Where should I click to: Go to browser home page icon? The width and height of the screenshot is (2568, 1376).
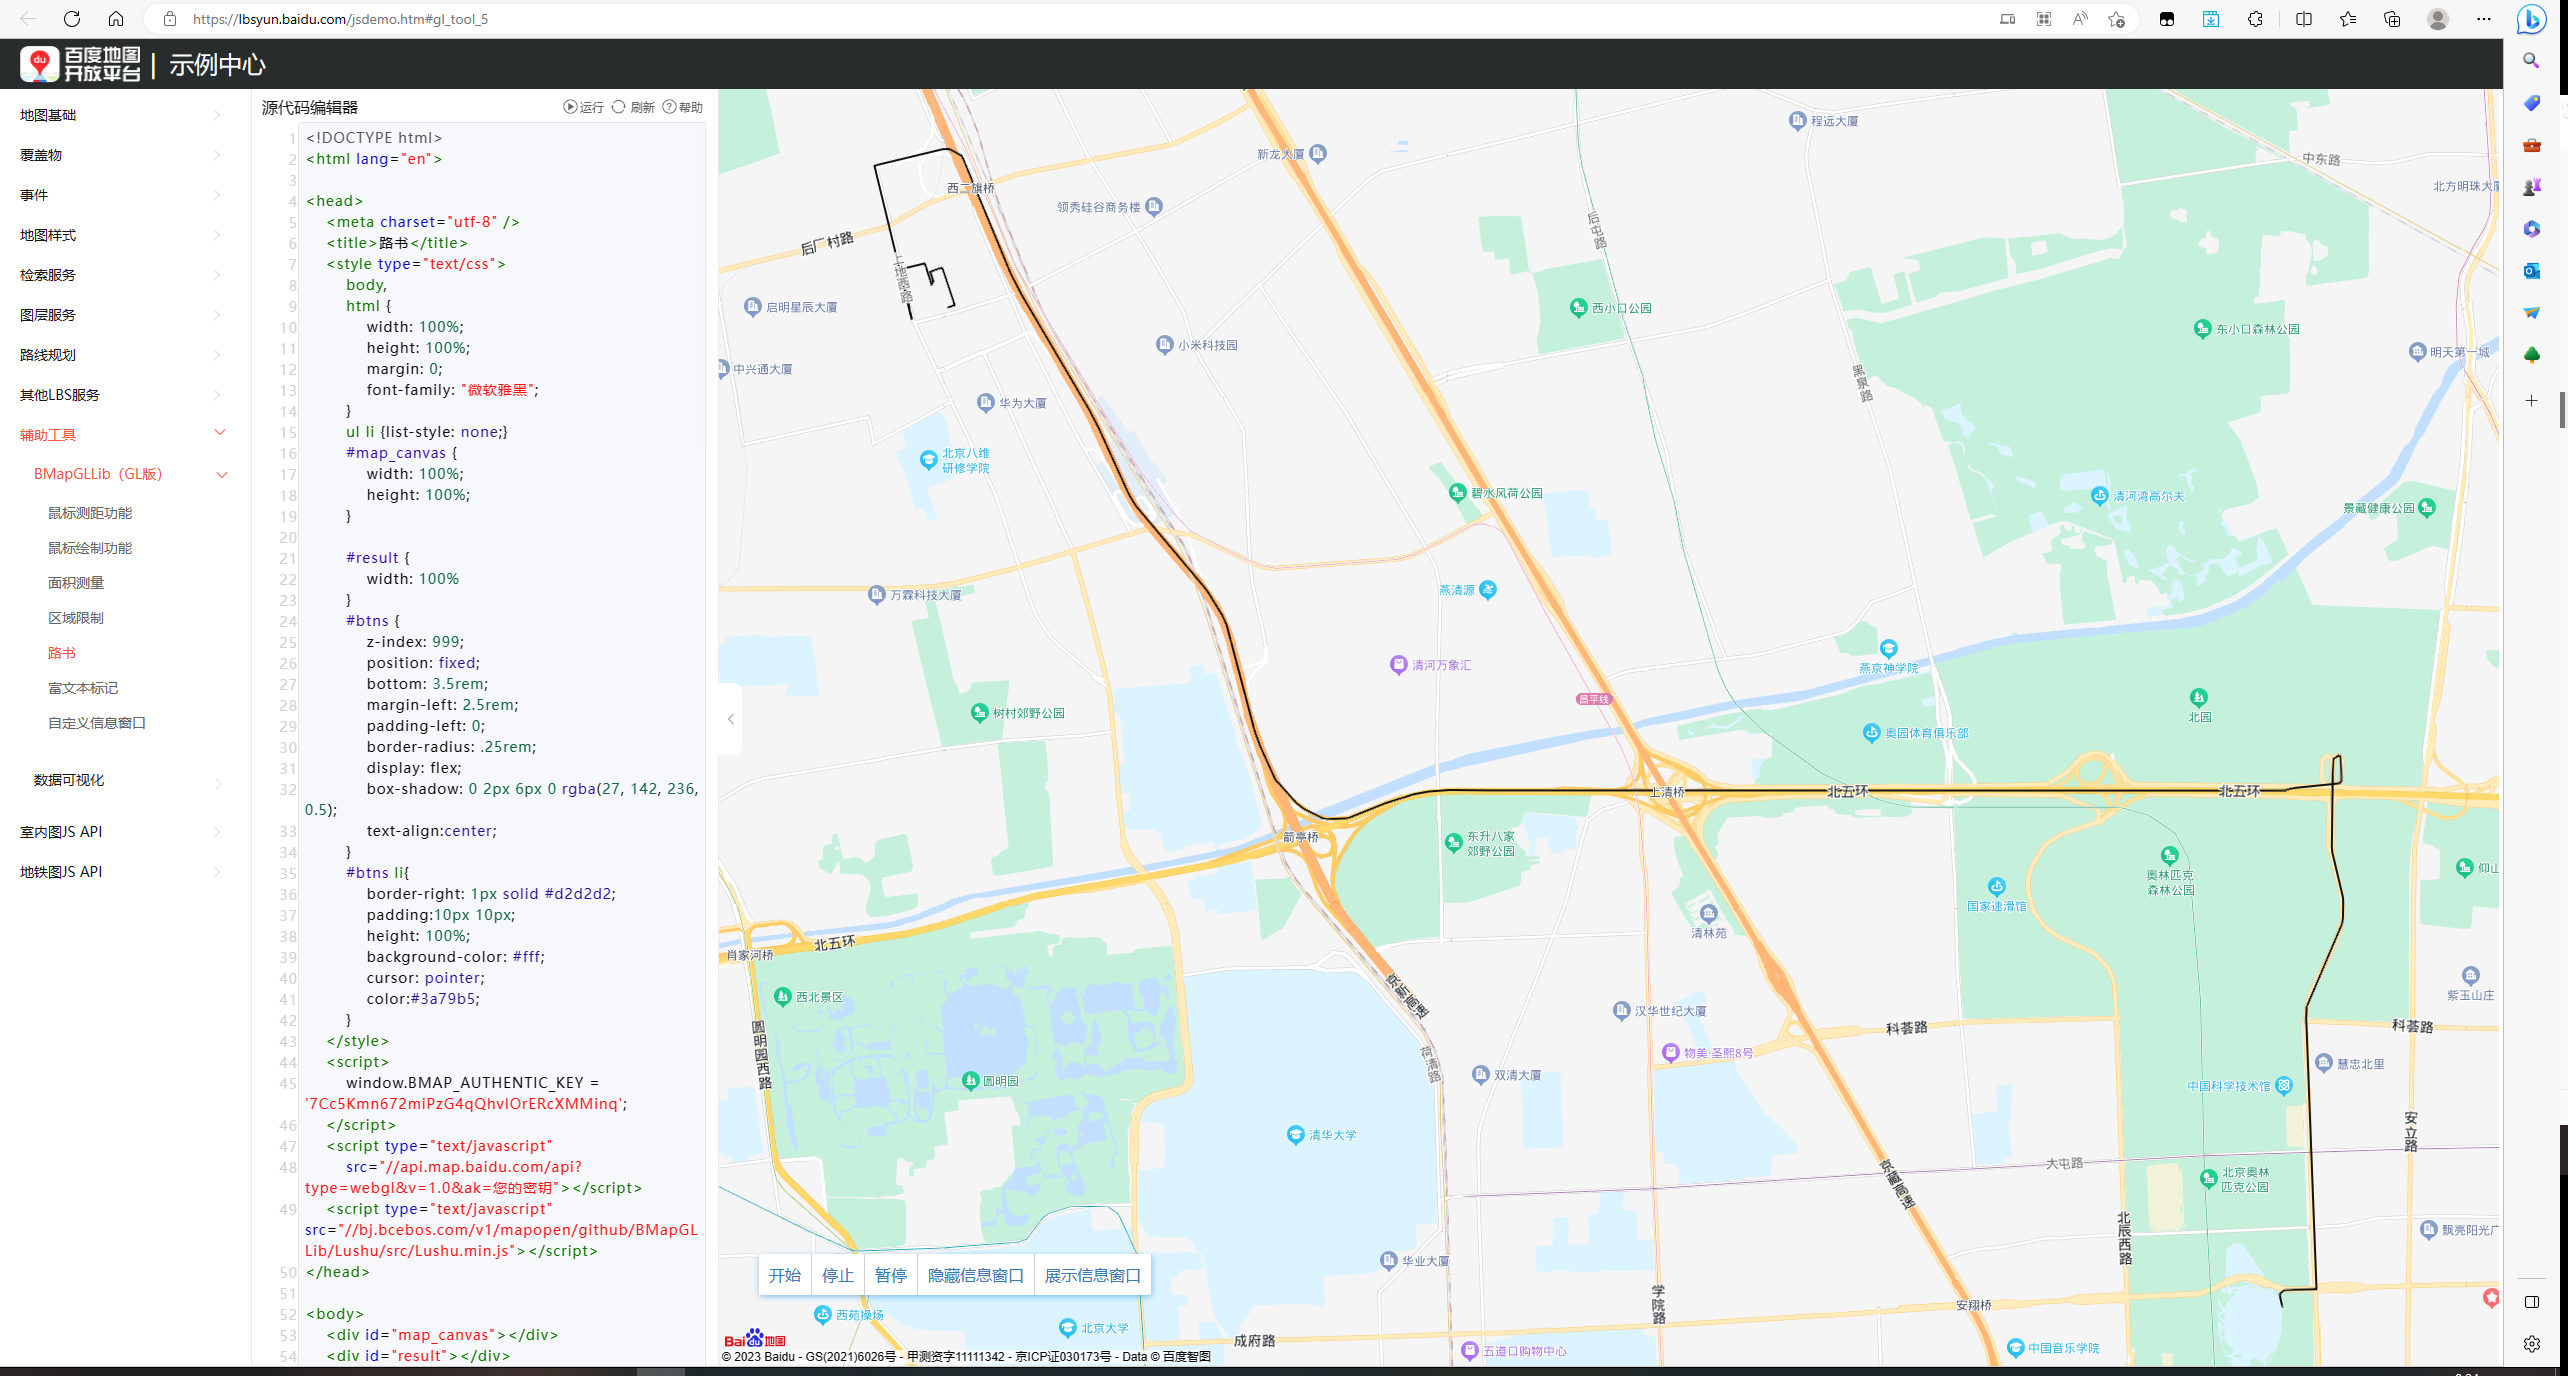pos(116,19)
